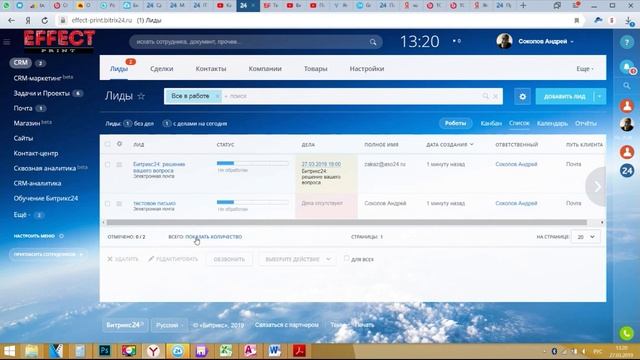Add Leads page to favorites star
The height and width of the screenshot is (360, 640).
point(141,96)
